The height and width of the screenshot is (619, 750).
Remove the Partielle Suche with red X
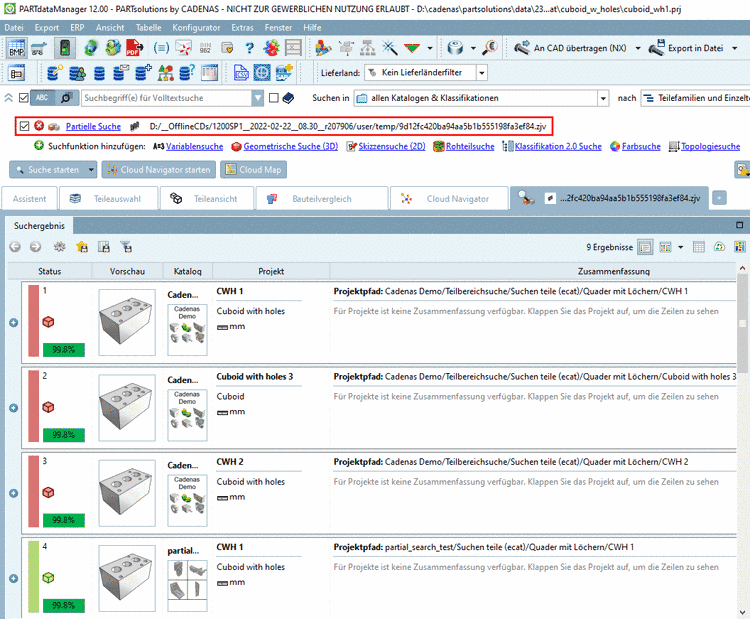tap(39, 126)
